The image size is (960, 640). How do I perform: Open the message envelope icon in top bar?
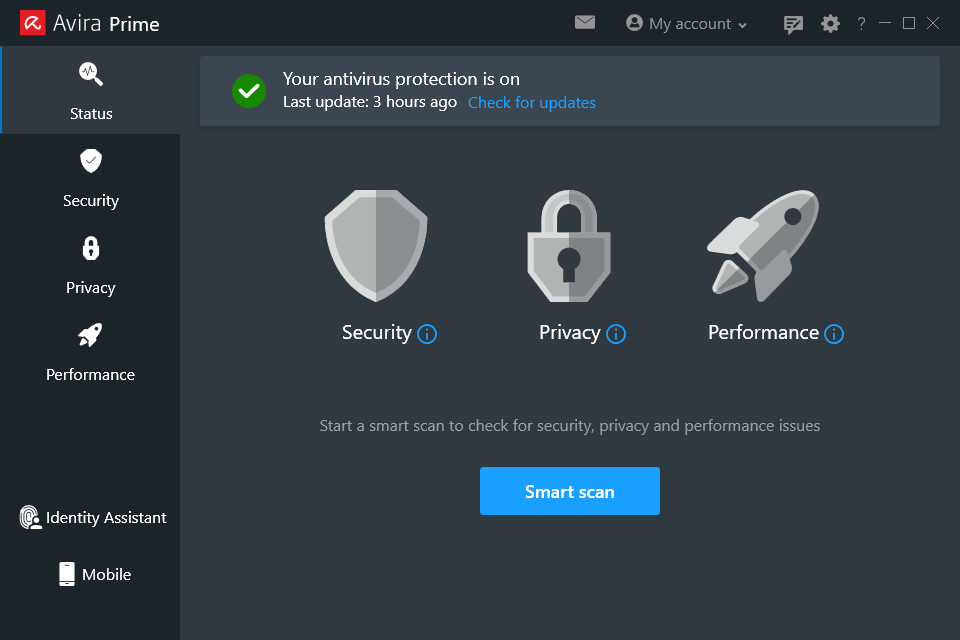tap(585, 21)
